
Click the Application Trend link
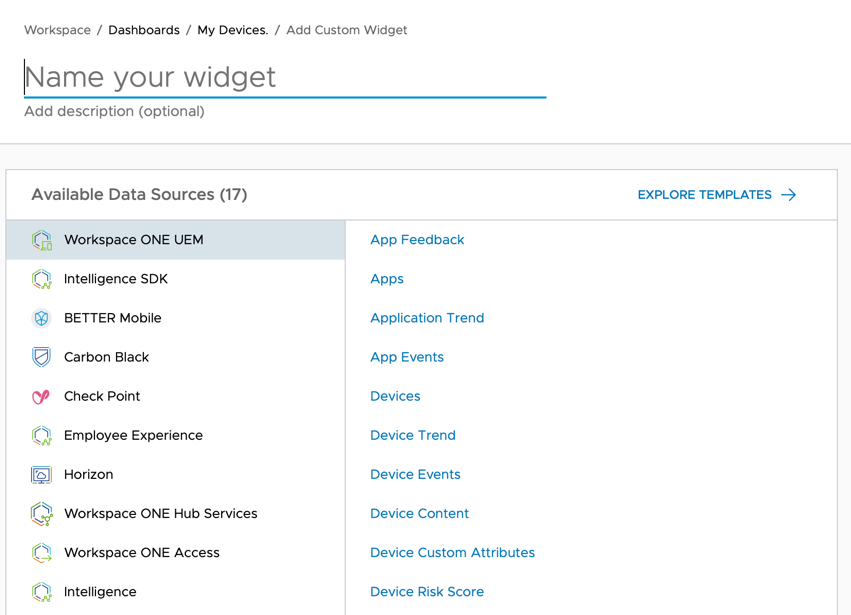(x=427, y=318)
